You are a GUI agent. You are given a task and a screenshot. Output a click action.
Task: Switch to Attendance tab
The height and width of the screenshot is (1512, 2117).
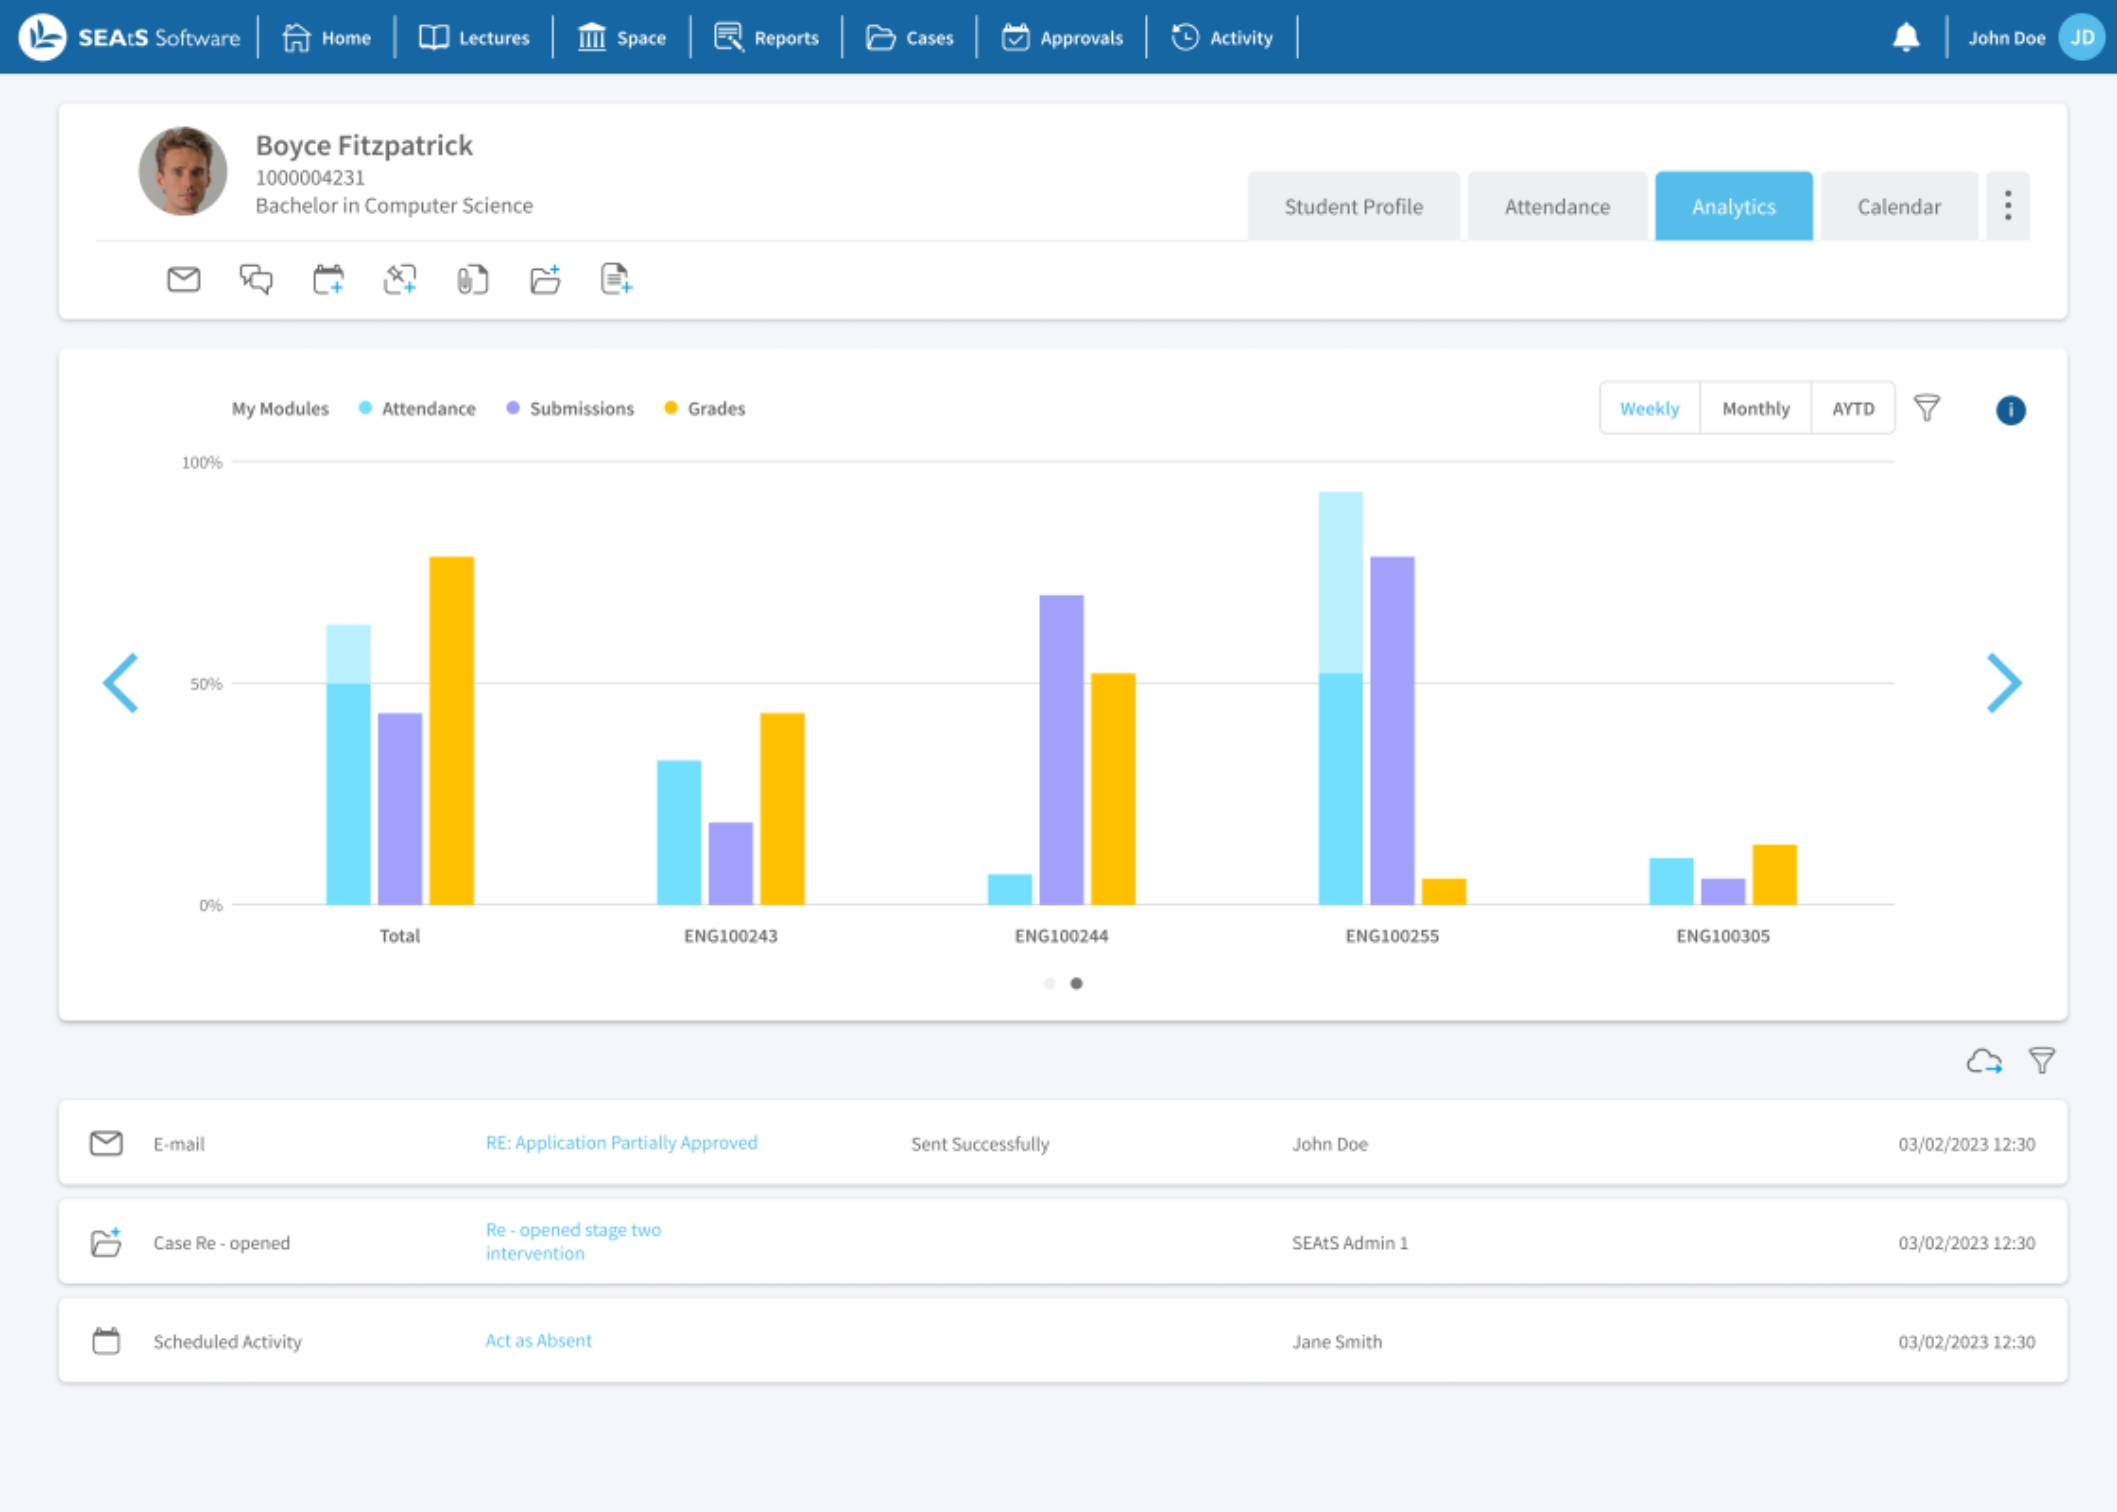click(x=1556, y=206)
